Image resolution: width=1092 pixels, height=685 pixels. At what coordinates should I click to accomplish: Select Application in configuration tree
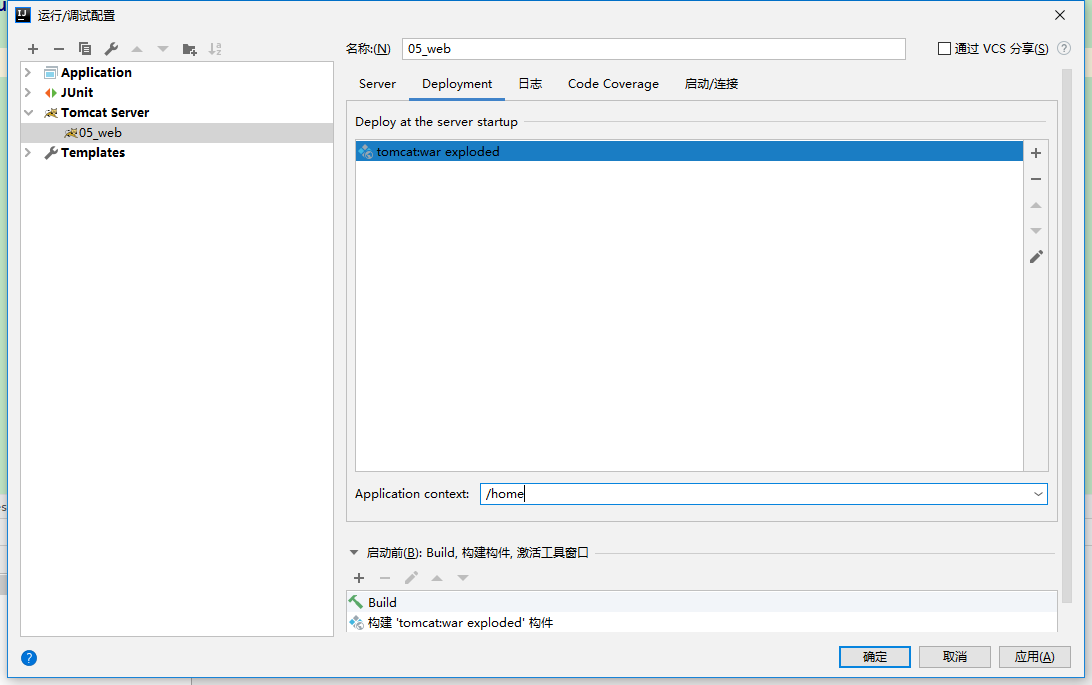[96, 72]
